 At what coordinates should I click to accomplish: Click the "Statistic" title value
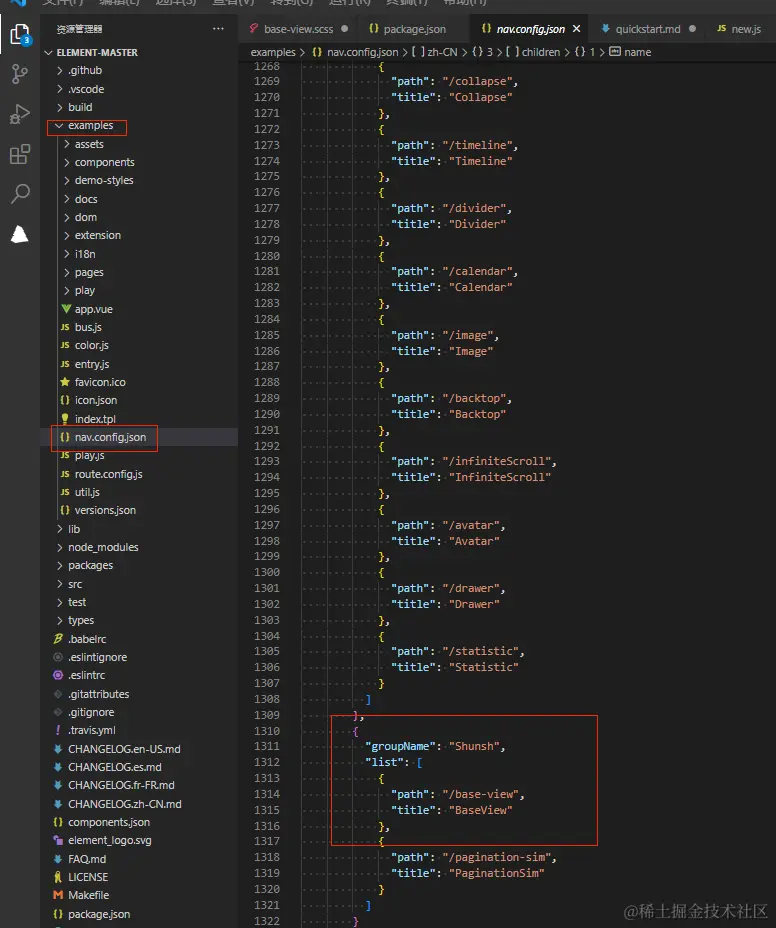point(484,667)
